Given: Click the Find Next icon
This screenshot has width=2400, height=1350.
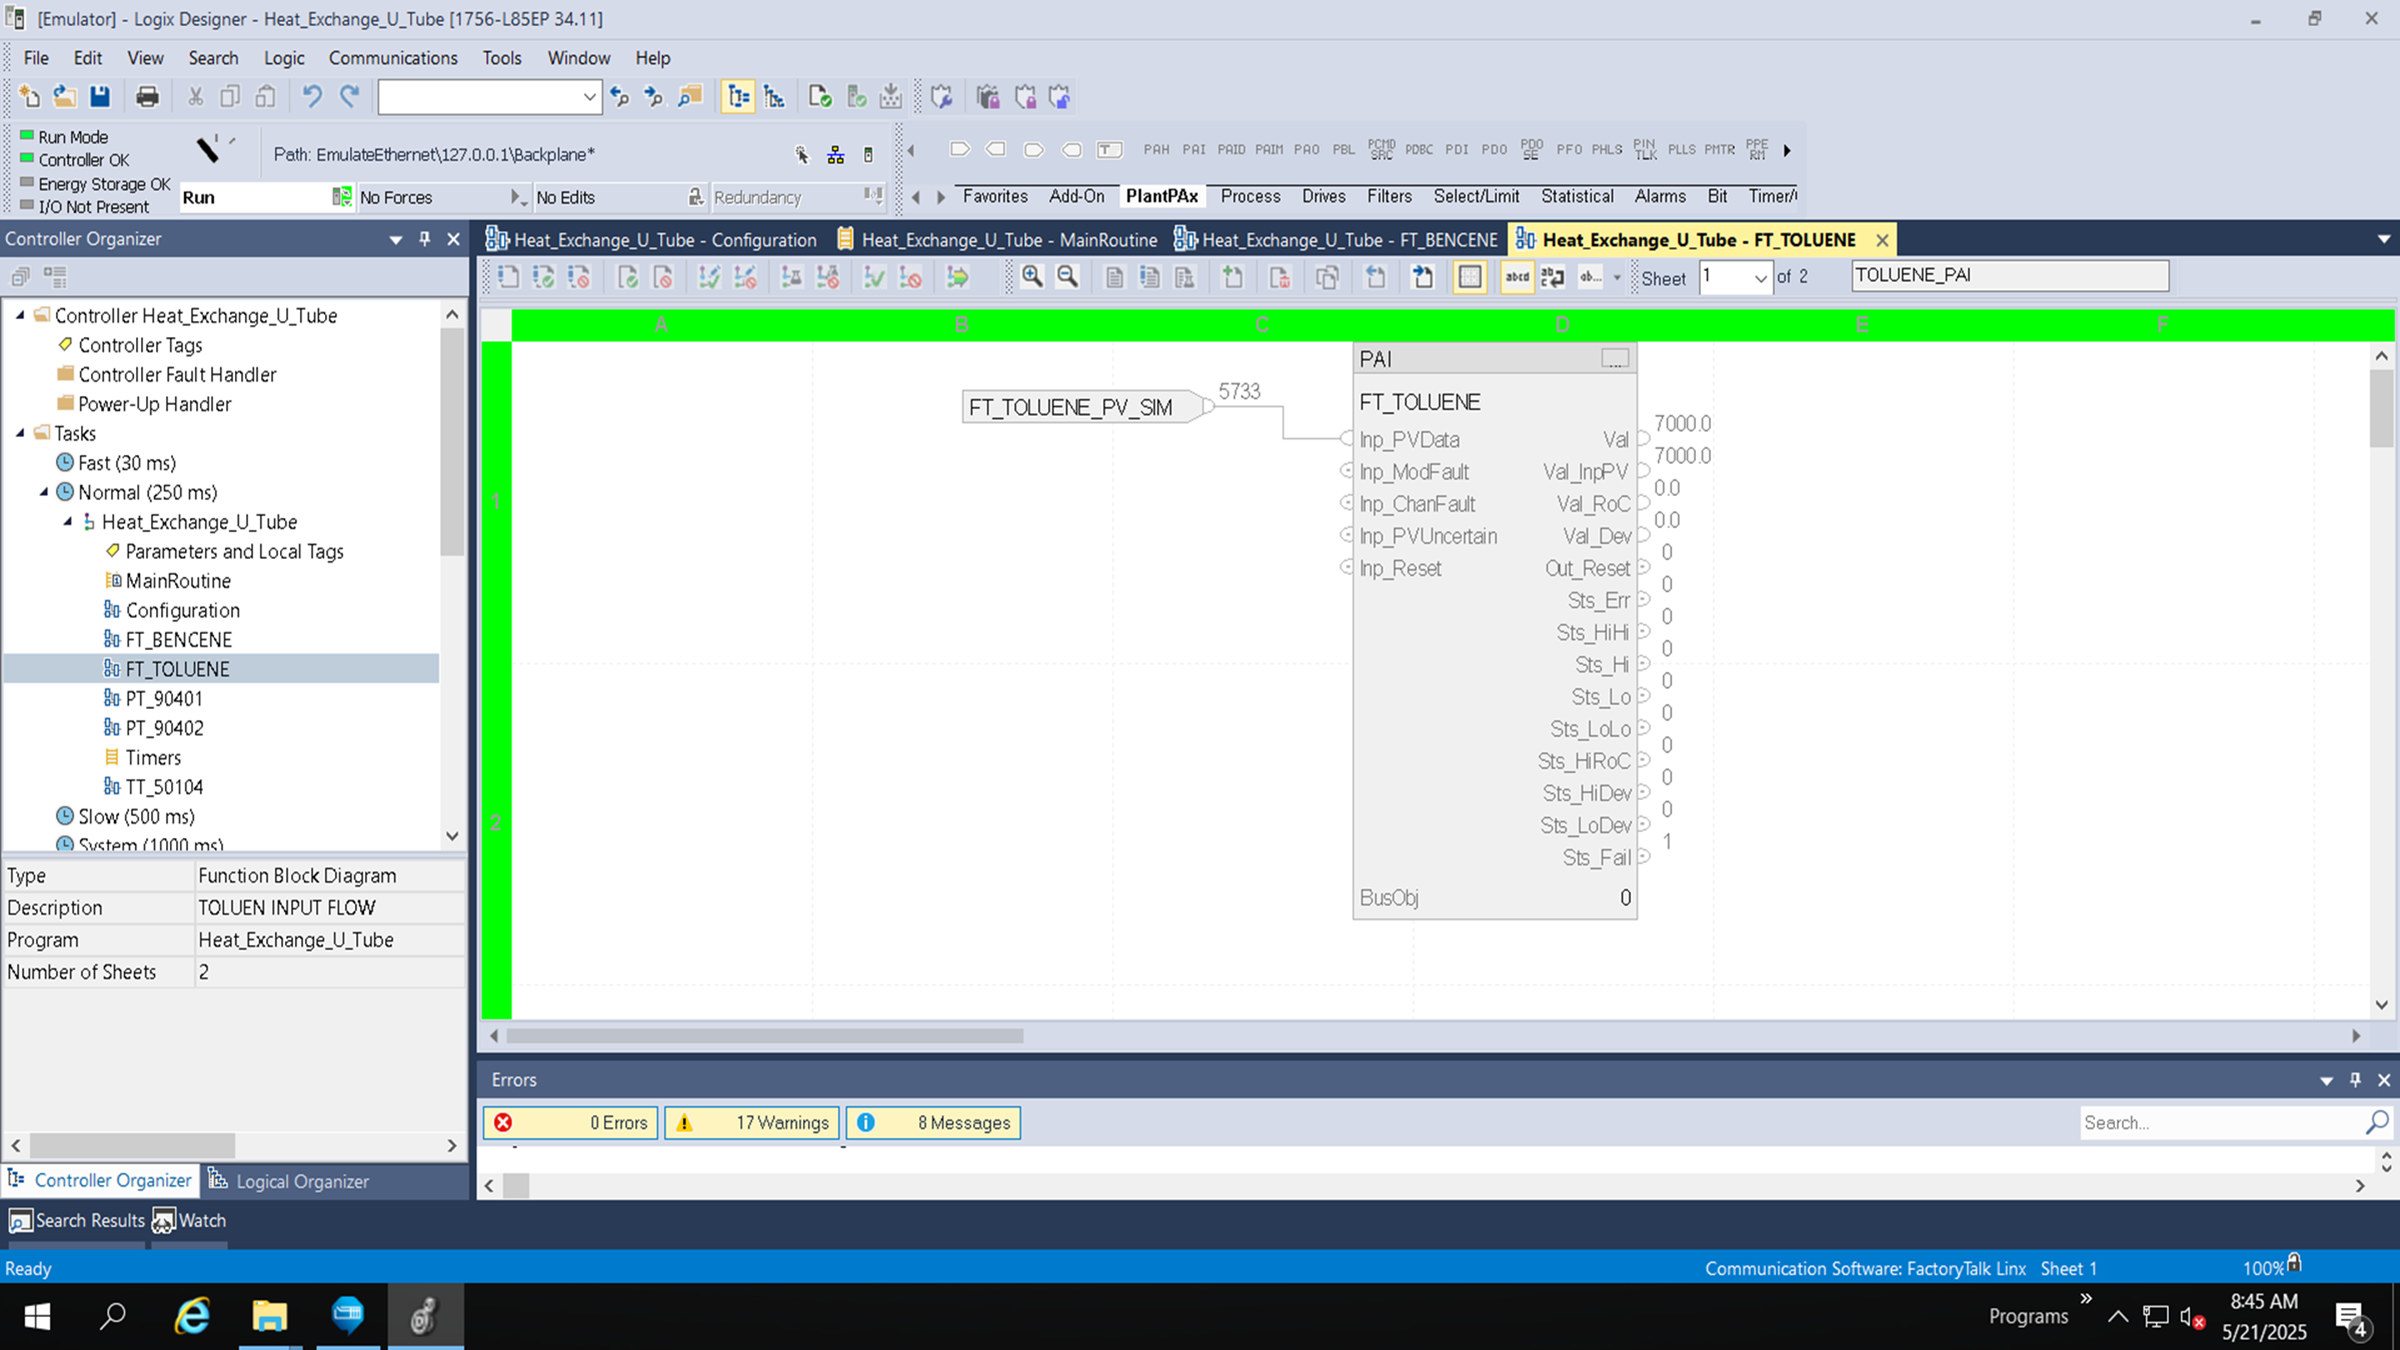Looking at the screenshot, I should 654,96.
